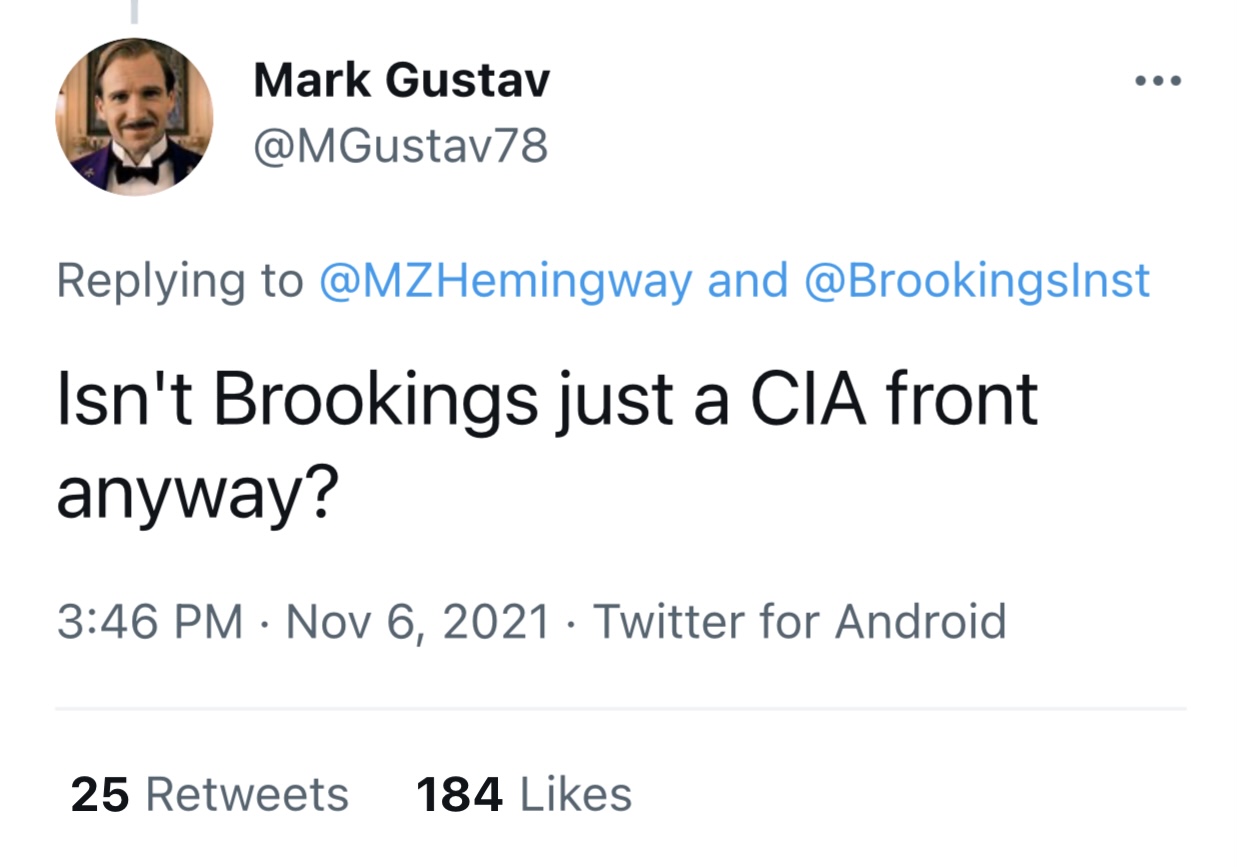Click the bold number 184 count

[459, 795]
